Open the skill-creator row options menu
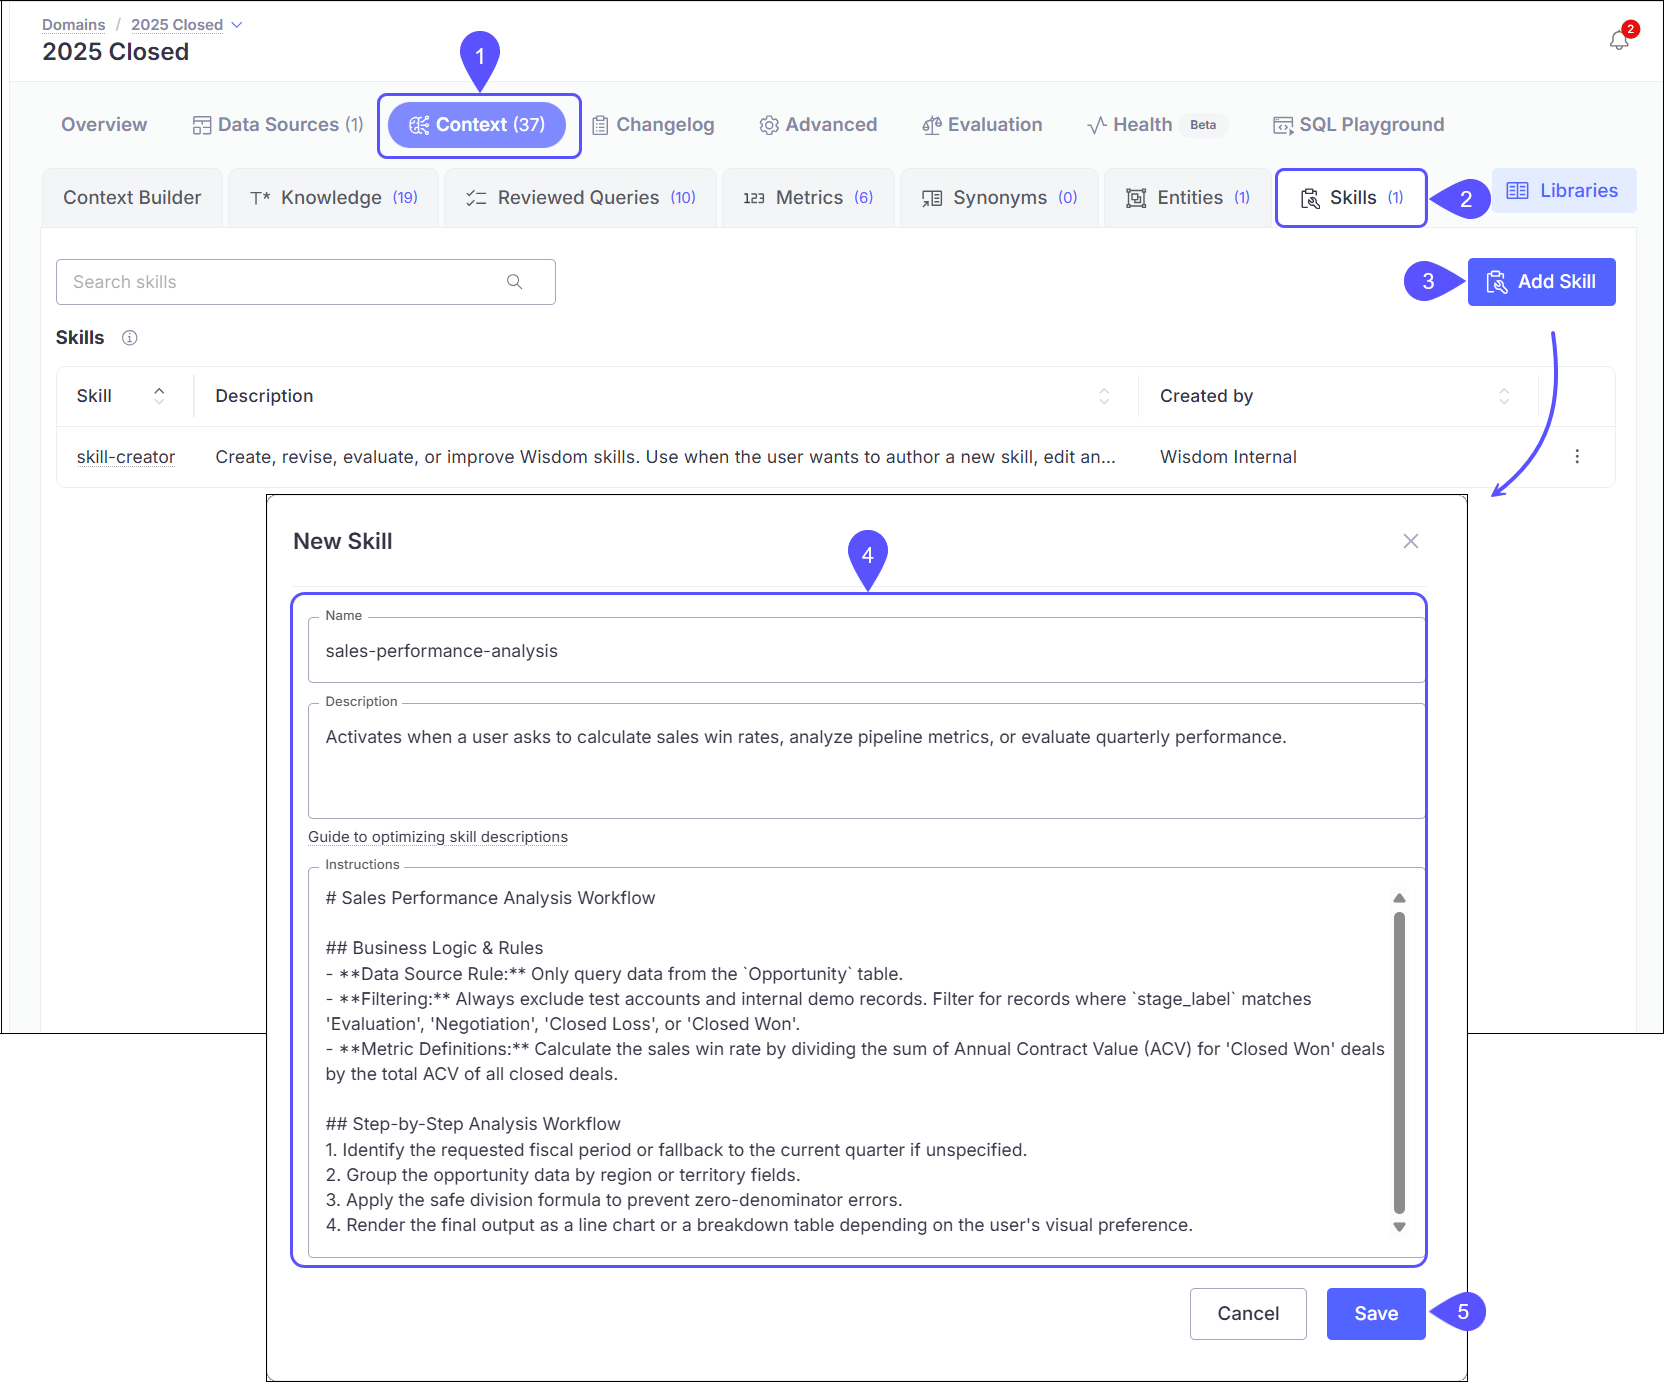 (x=1577, y=457)
